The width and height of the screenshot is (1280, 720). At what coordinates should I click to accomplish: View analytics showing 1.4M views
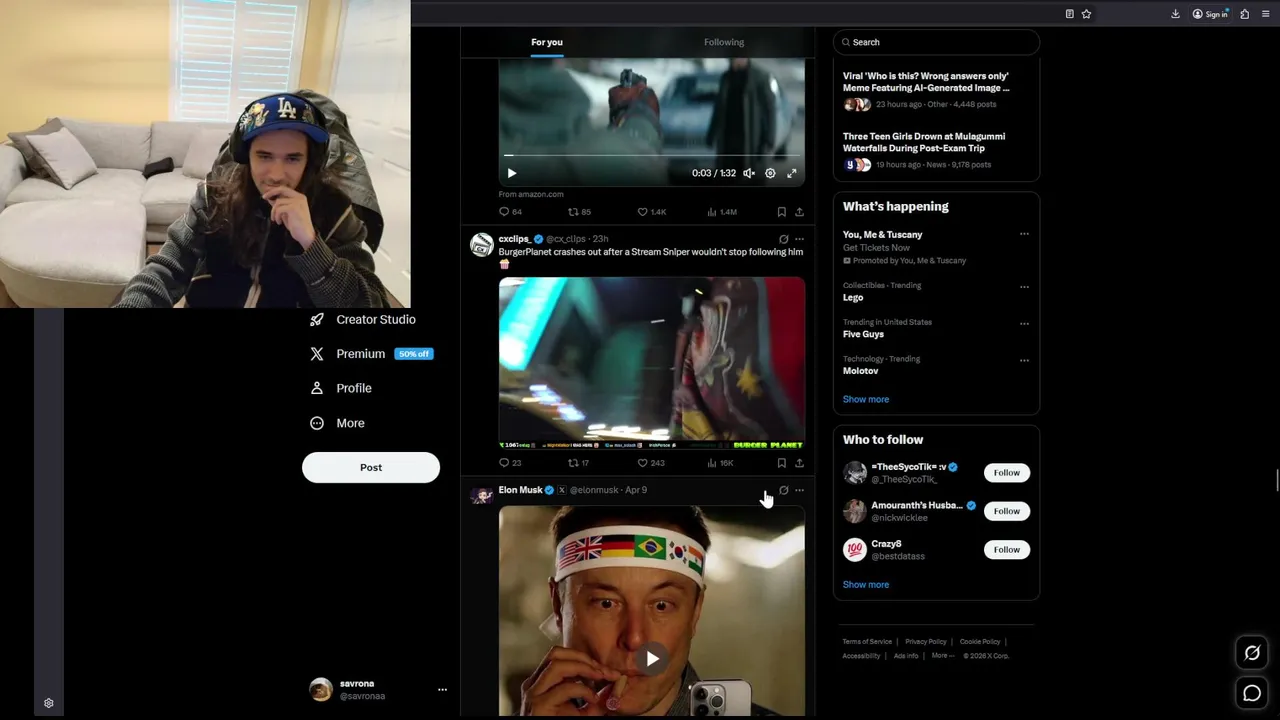click(x=721, y=212)
